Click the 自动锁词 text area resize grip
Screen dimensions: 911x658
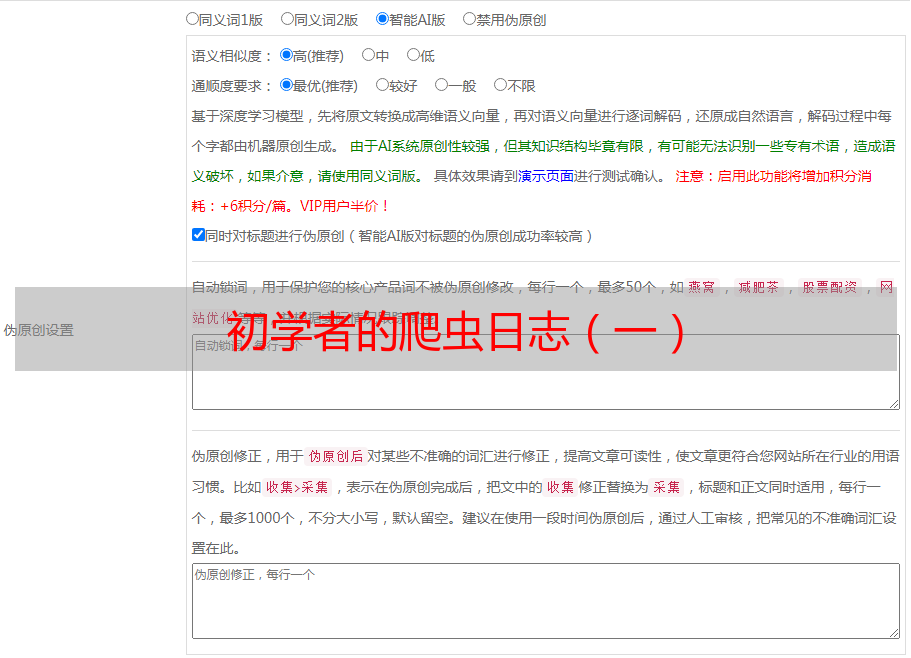point(894,404)
